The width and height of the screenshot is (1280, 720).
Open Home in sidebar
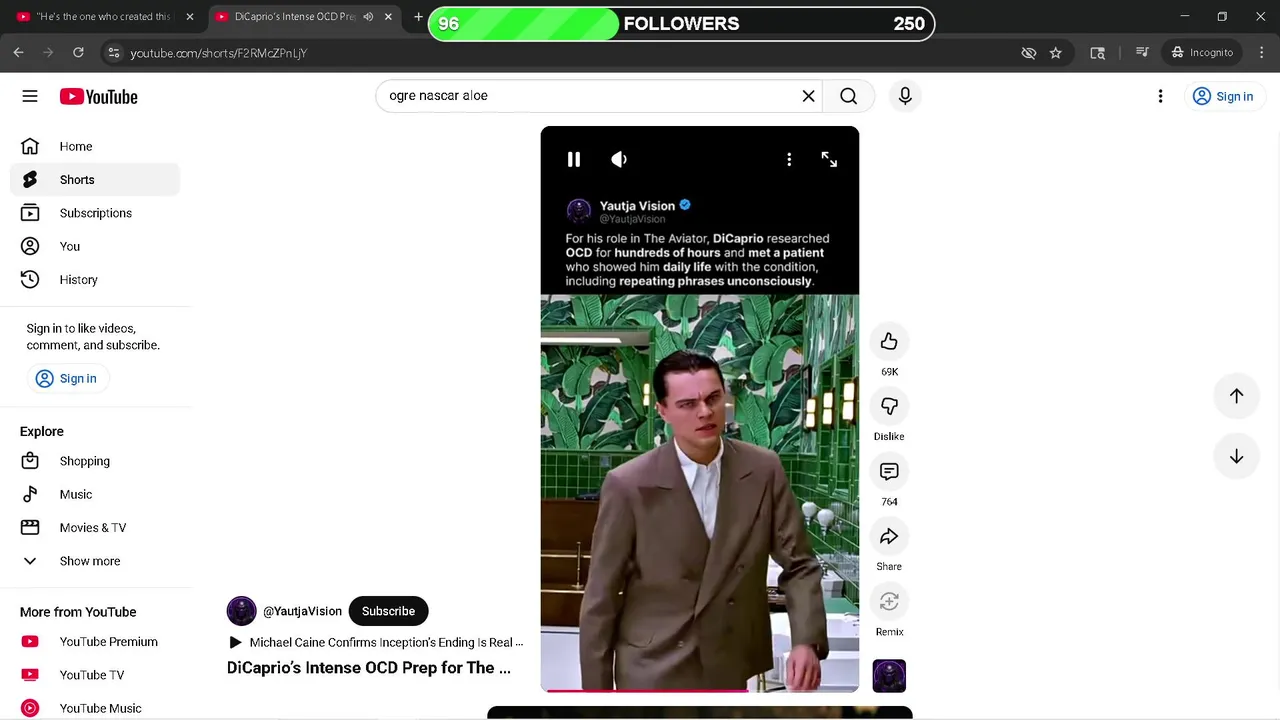tap(95, 146)
